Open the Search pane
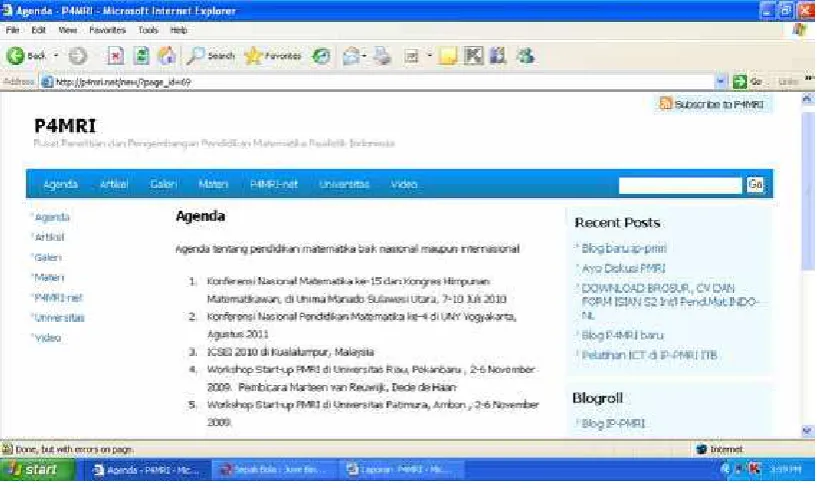 point(211,56)
